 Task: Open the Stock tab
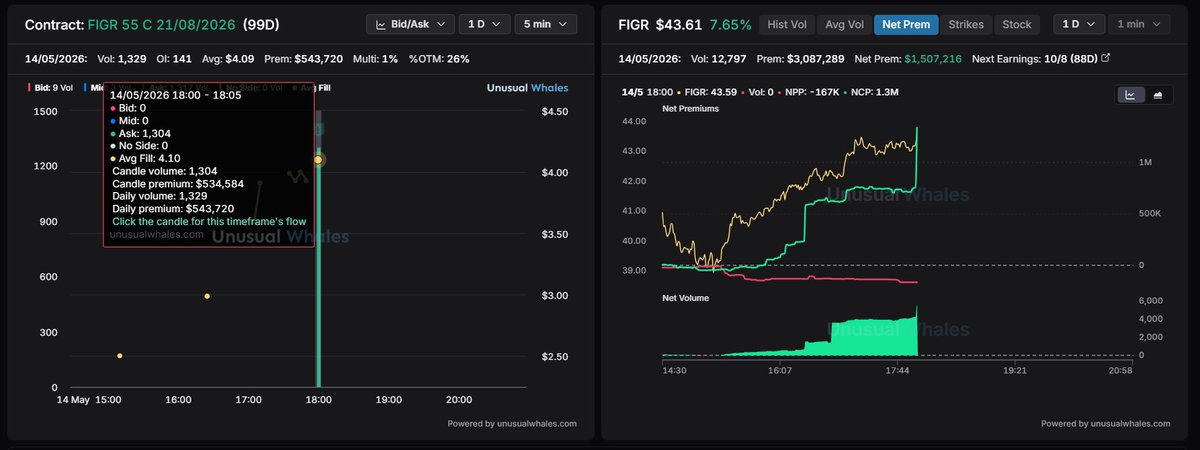click(x=1017, y=24)
